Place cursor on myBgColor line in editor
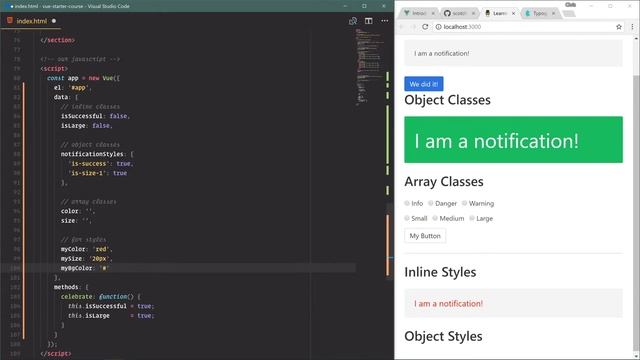The width and height of the screenshot is (640, 360). coord(86,268)
